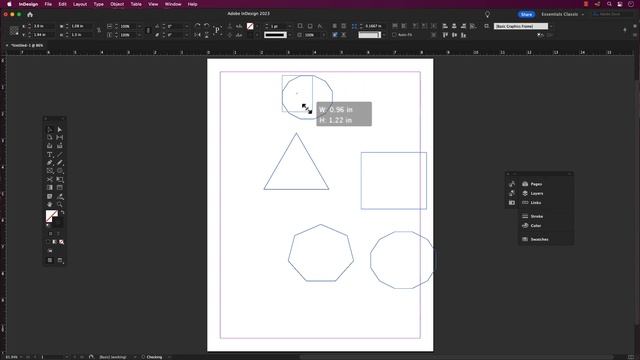This screenshot has height=360, width=640.
Task: Open the Window menu
Action: 173,4
